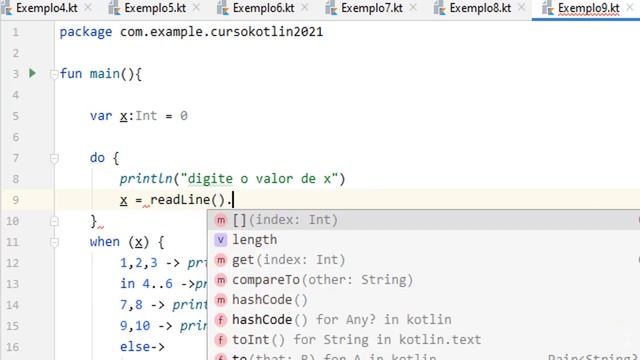The height and width of the screenshot is (360, 640).
Task: Switch to the Exemplo5.kt tab
Action: [x=155, y=8]
